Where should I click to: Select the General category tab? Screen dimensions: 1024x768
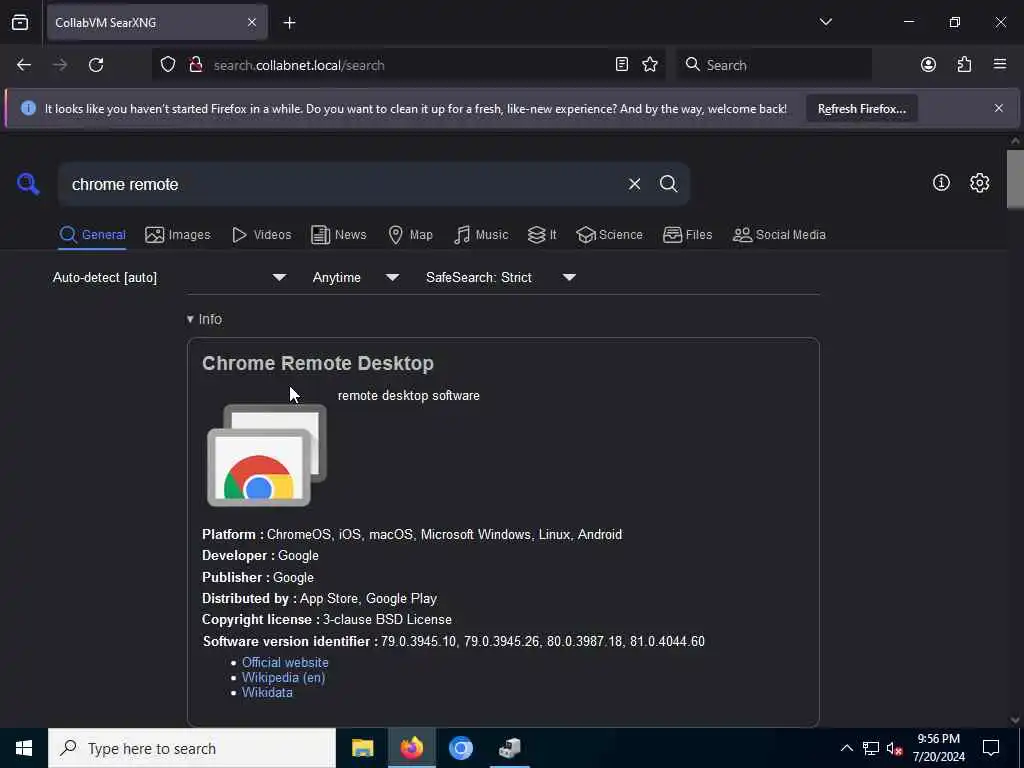[92, 235]
